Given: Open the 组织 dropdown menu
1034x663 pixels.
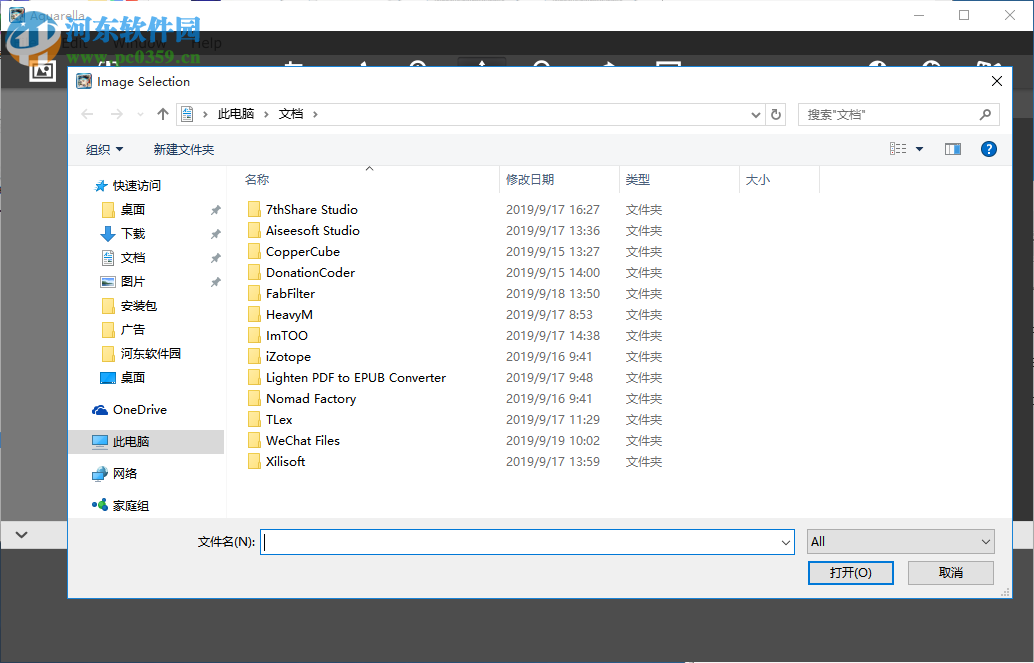Looking at the screenshot, I should pyautogui.click(x=104, y=148).
